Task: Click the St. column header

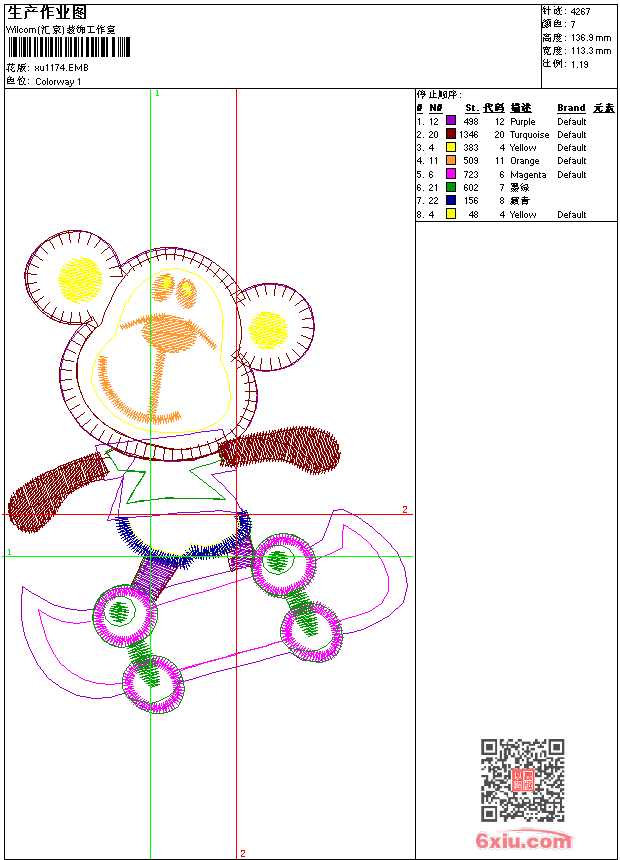Action: click(x=472, y=108)
